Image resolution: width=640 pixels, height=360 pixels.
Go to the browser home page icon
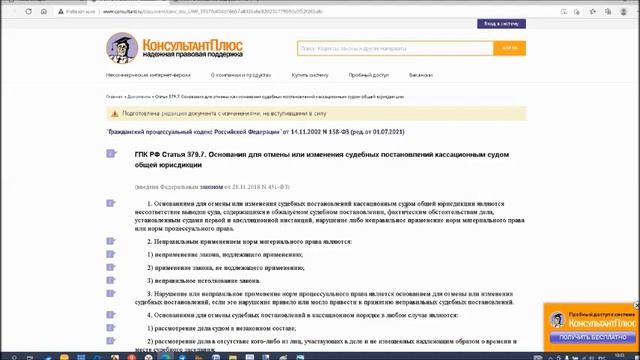(x=44, y=11)
